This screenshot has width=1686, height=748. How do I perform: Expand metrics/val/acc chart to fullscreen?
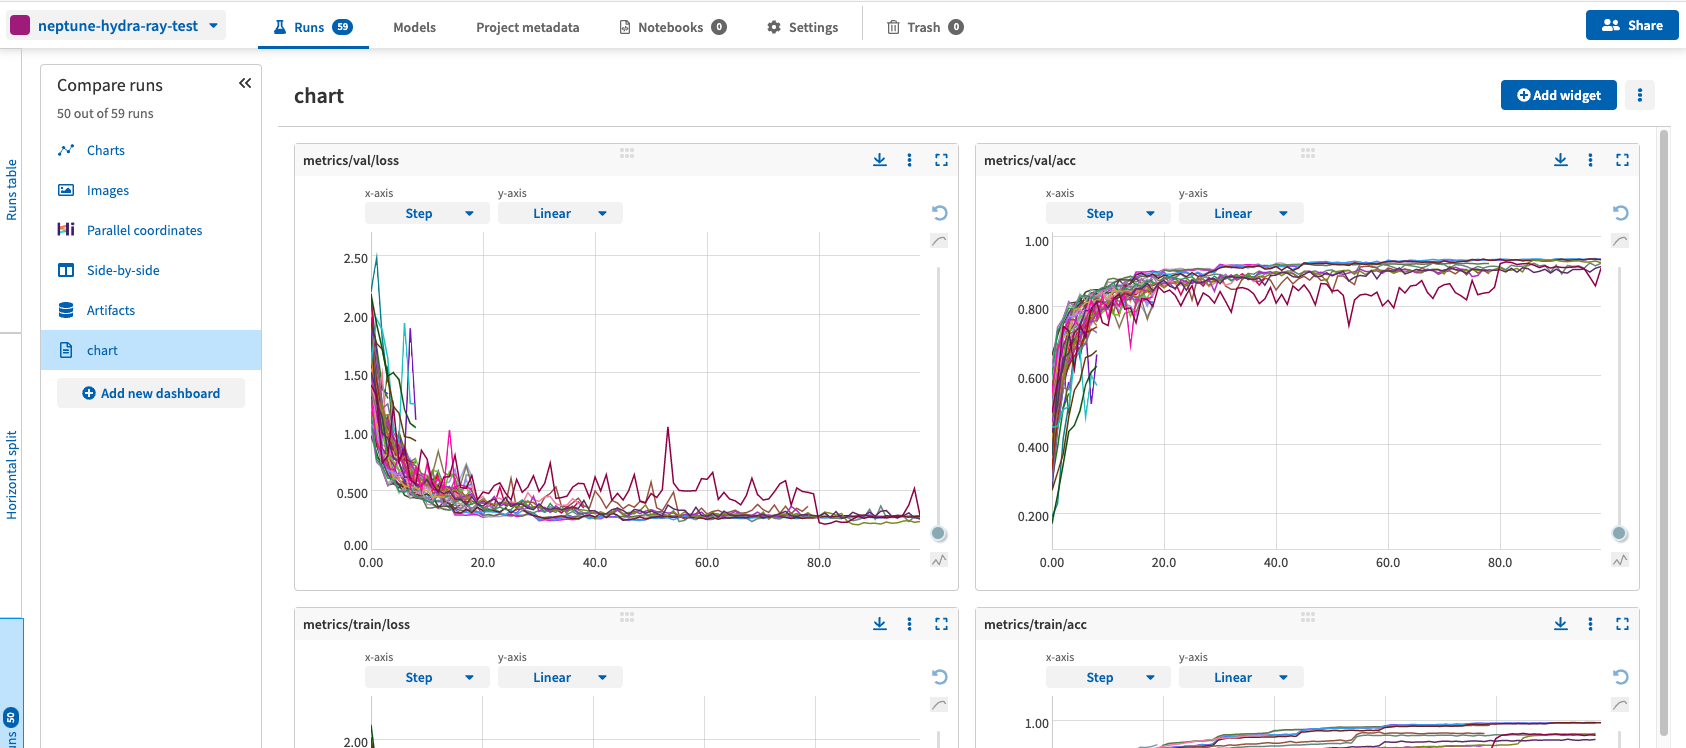(x=1622, y=160)
